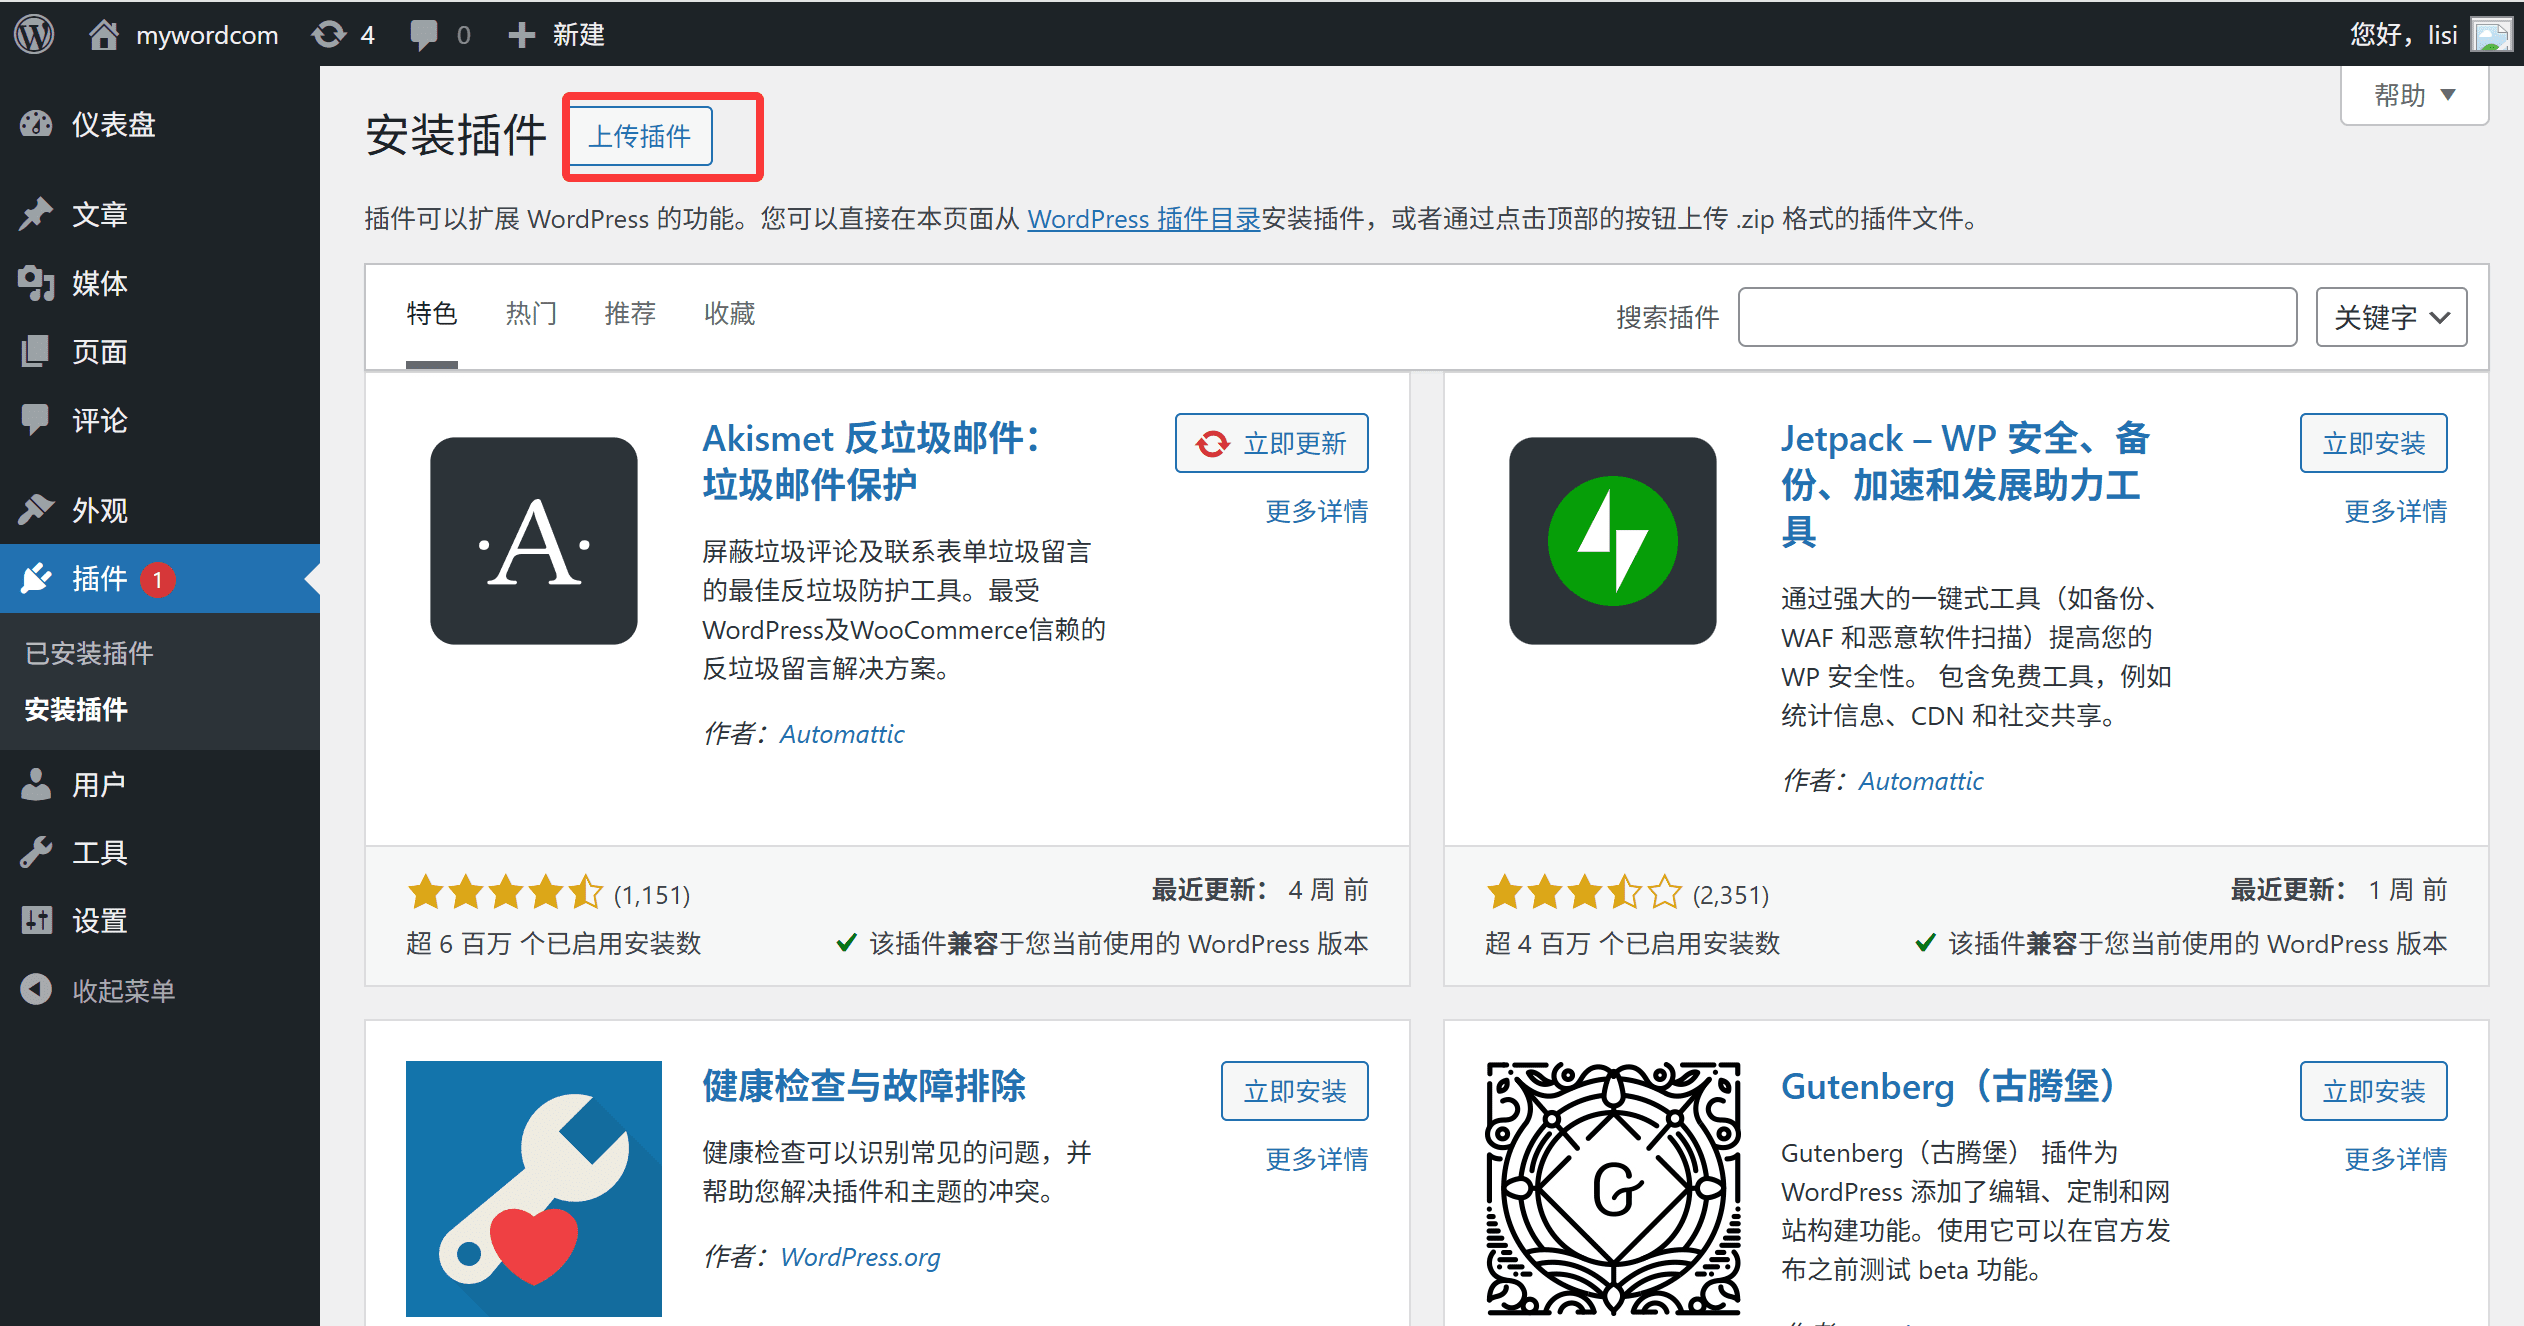Click the 上传插件 button
This screenshot has width=2524, height=1326.
point(640,136)
